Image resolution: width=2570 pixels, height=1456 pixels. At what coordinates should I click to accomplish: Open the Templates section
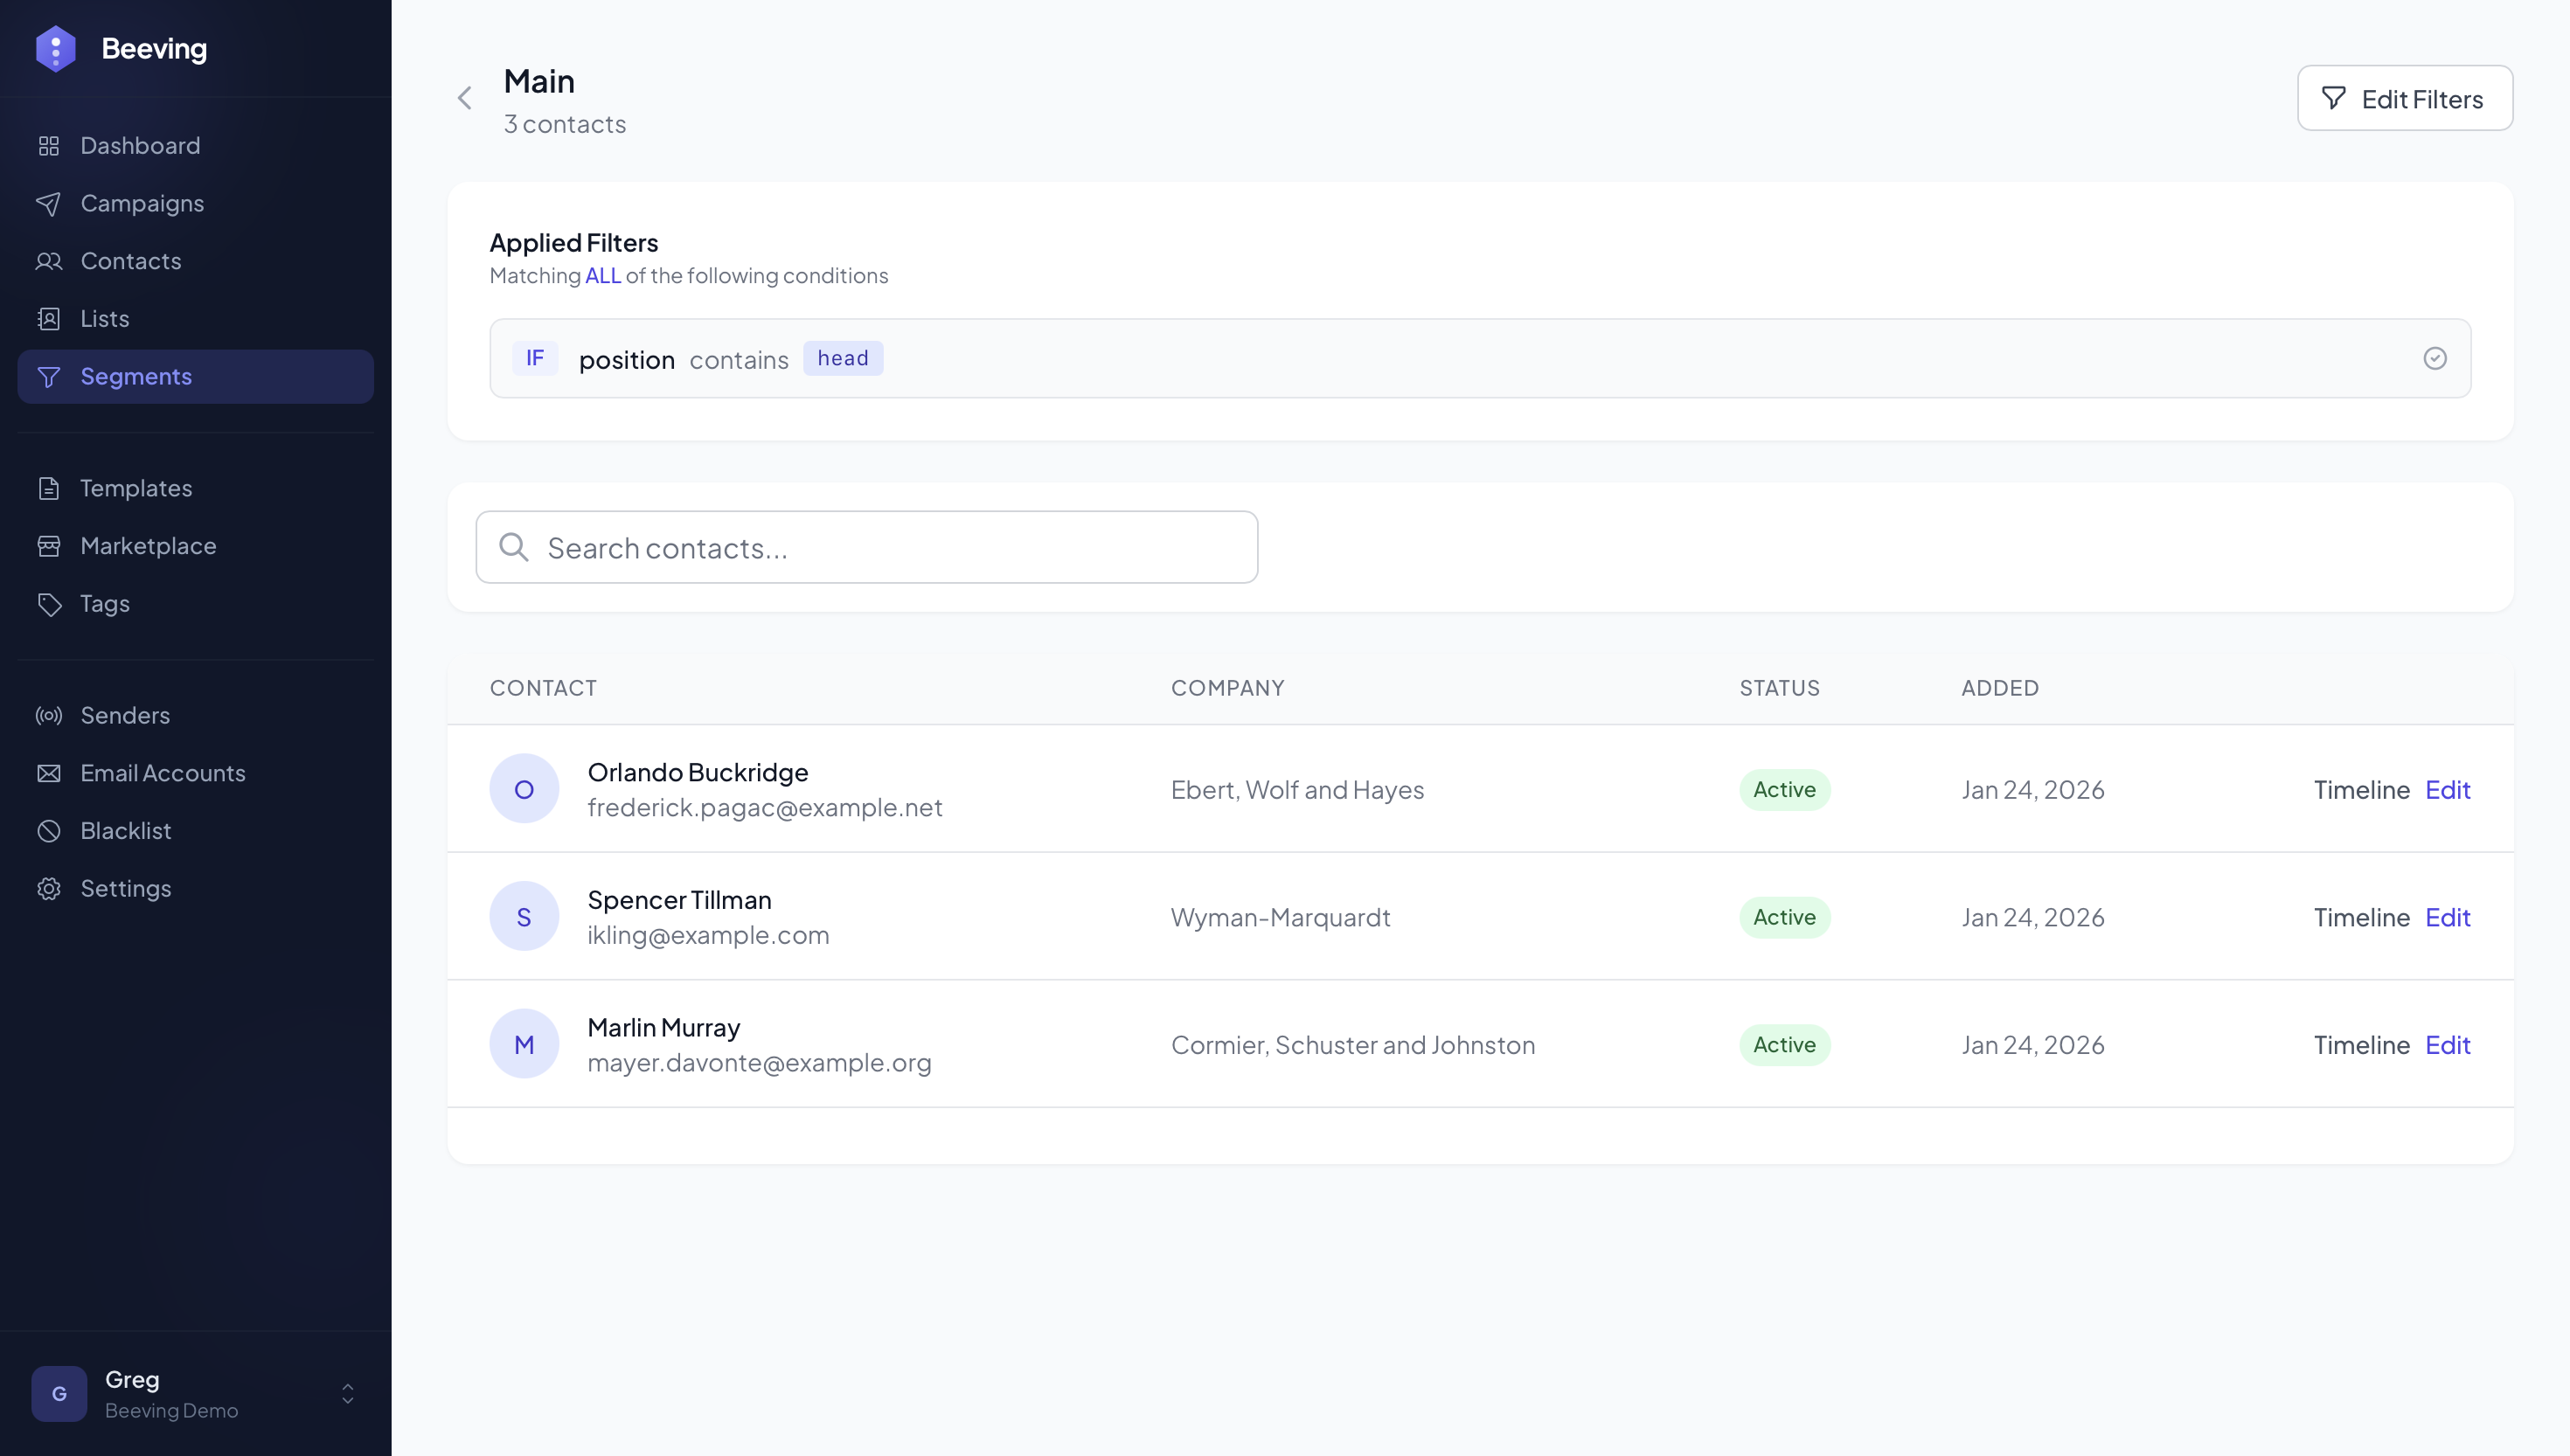click(136, 489)
